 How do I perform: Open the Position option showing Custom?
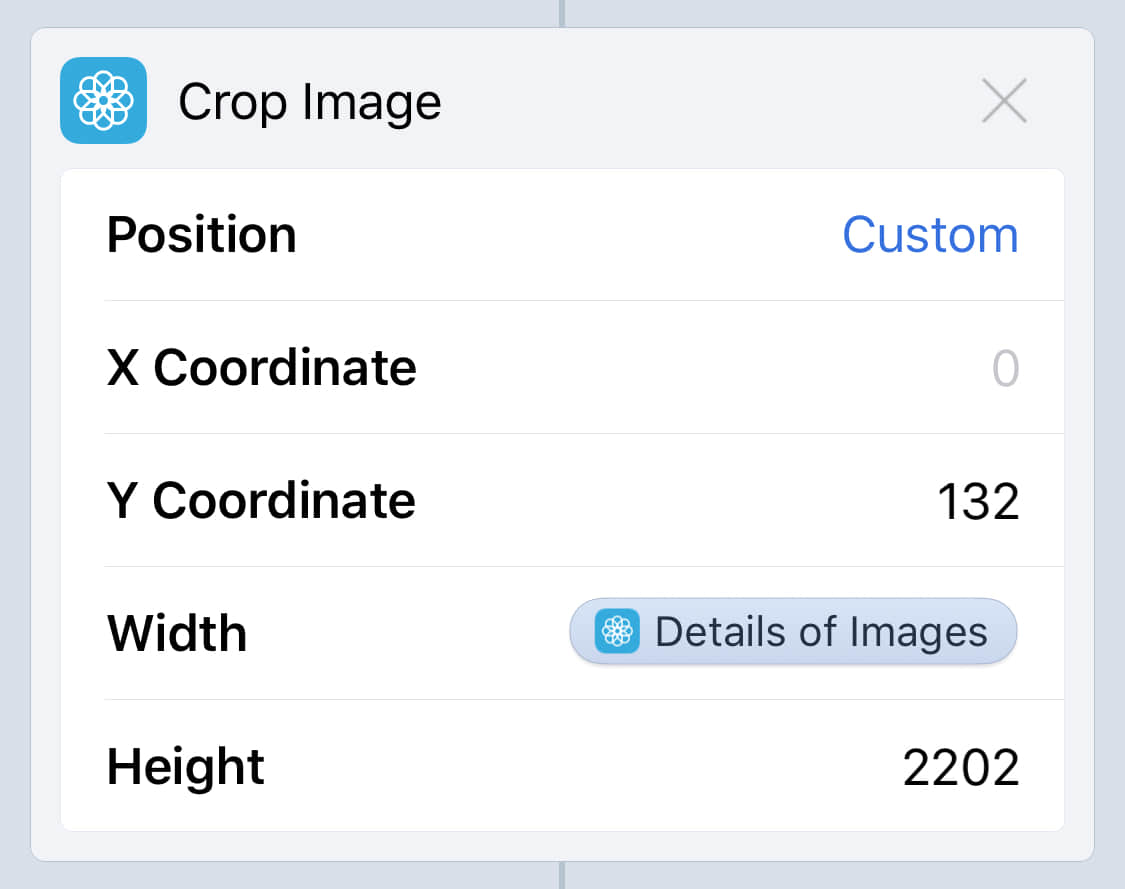click(930, 235)
